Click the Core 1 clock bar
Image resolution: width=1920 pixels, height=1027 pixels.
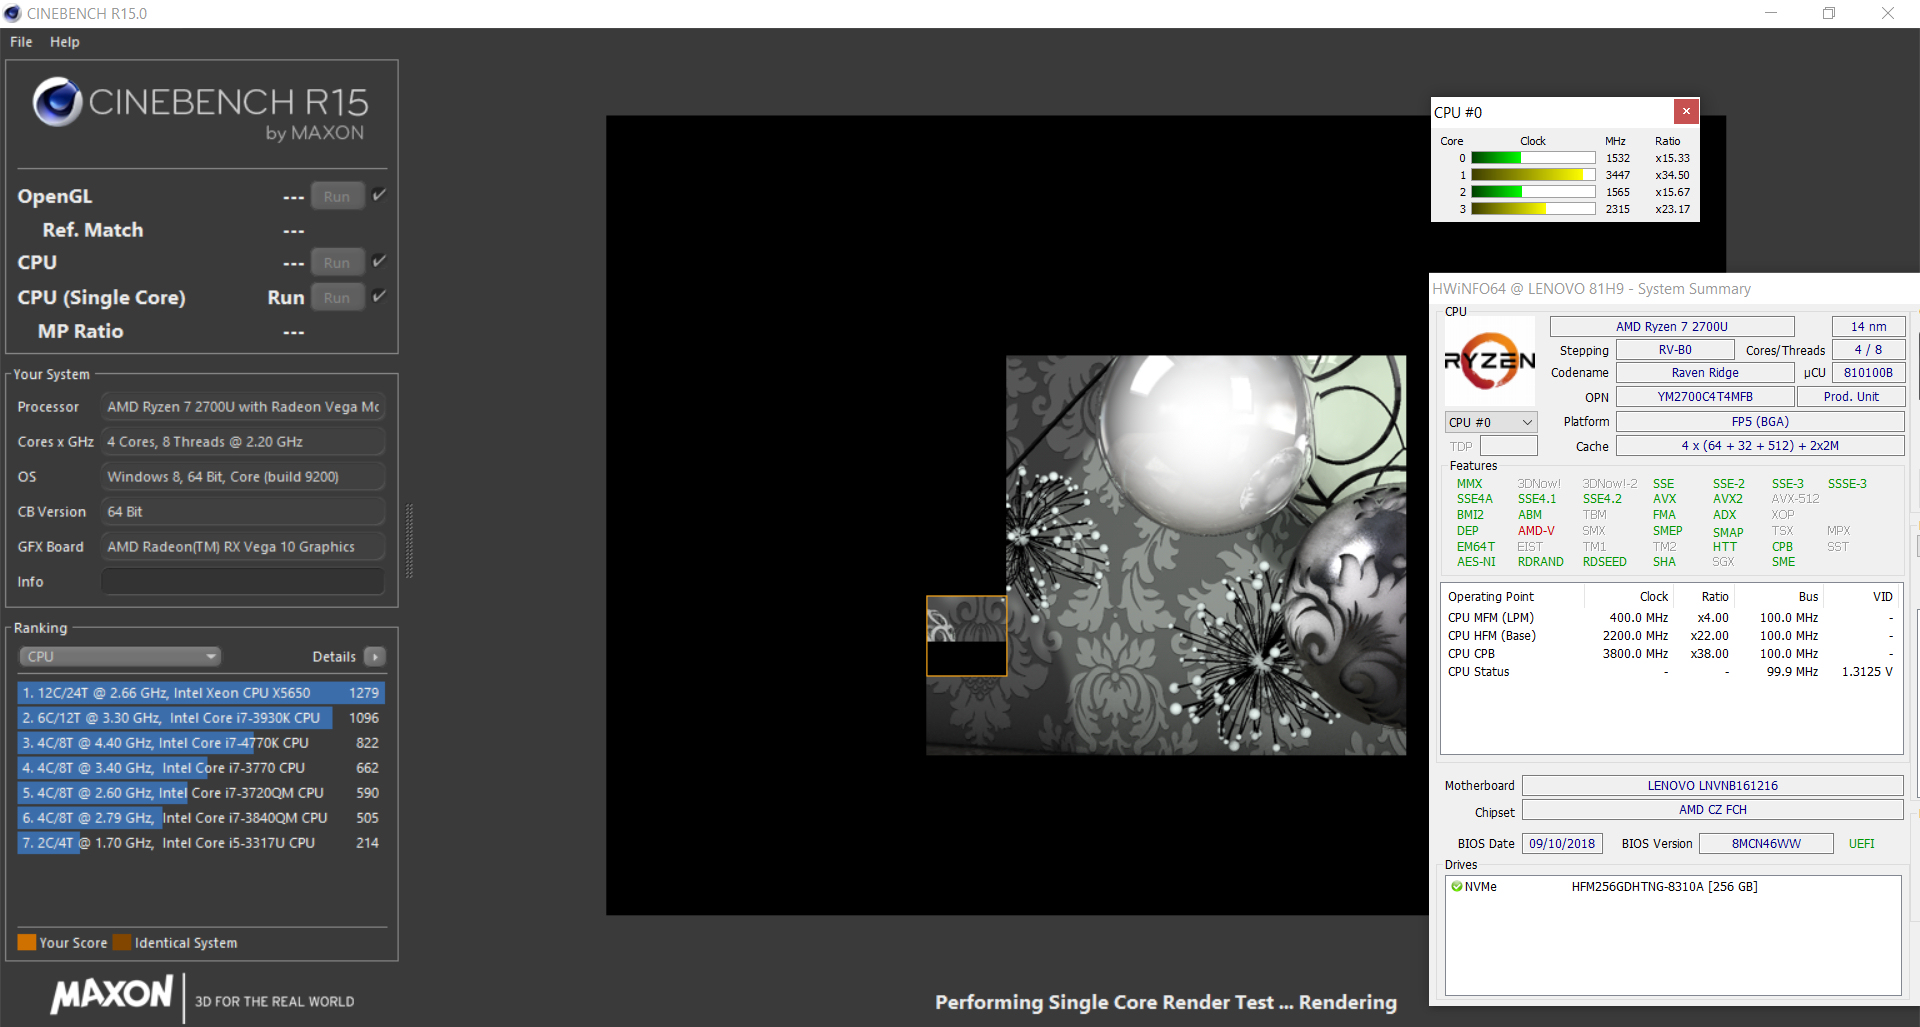[x=1533, y=175]
